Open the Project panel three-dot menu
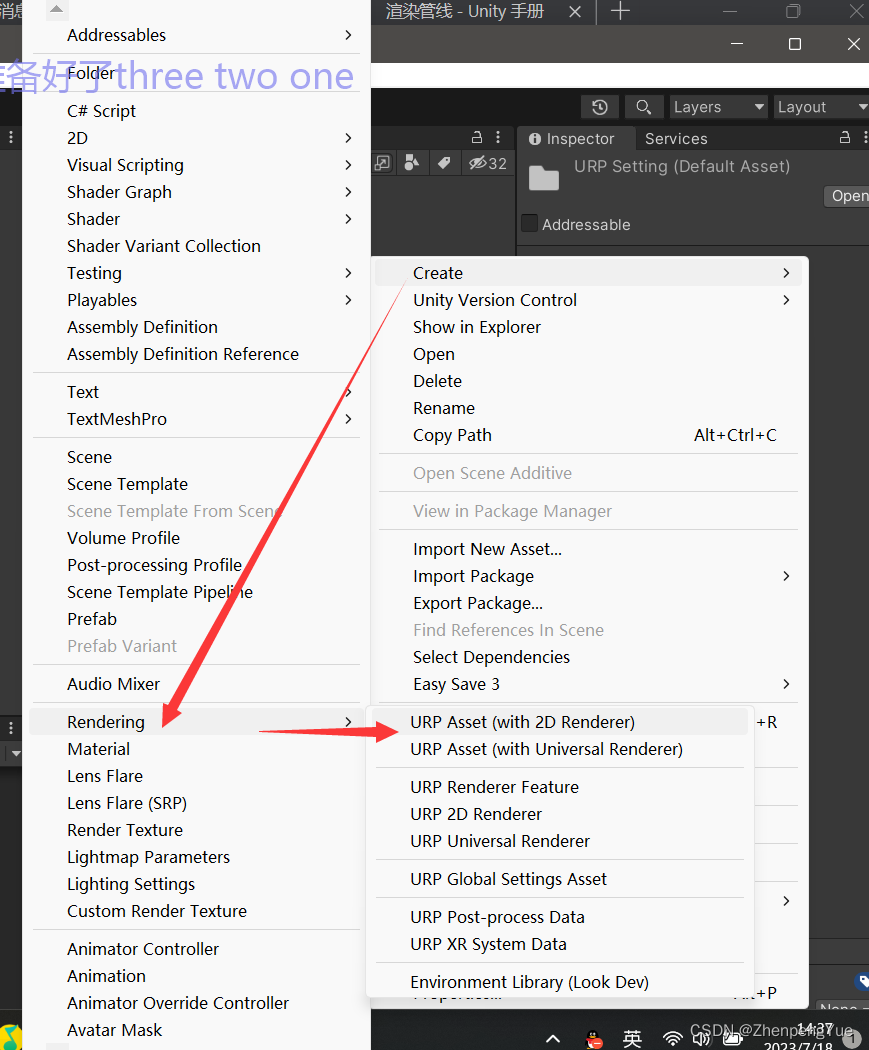The width and height of the screenshot is (869, 1050). pyautogui.click(x=498, y=137)
